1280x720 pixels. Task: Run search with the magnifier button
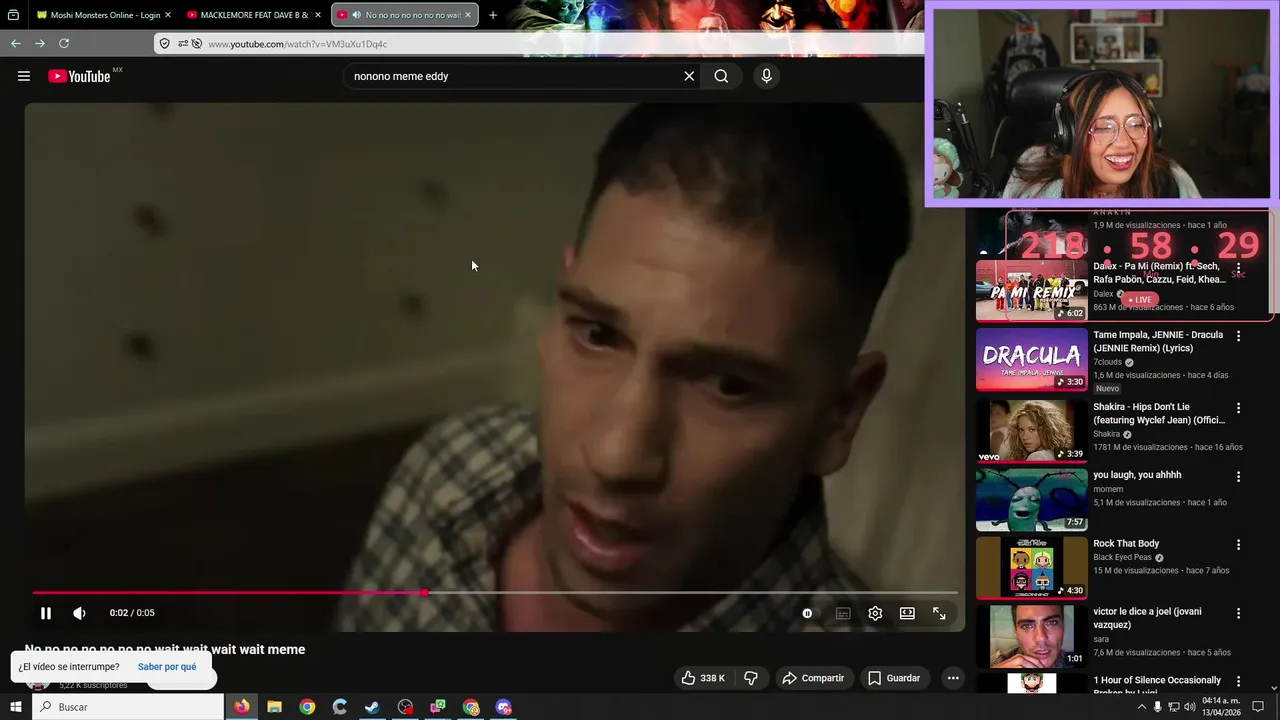pos(721,76)
